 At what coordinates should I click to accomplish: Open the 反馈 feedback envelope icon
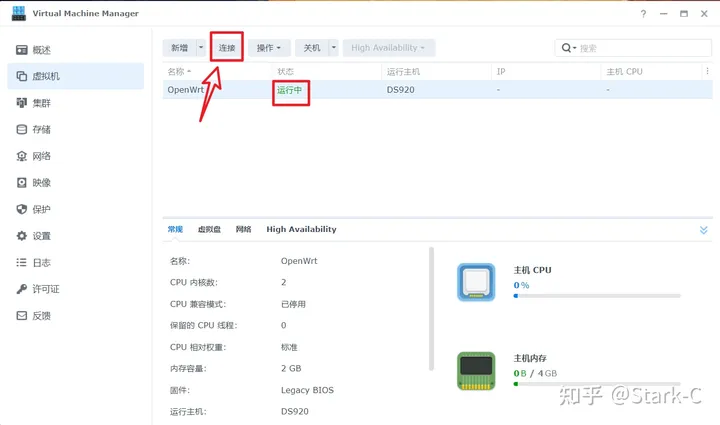pos(22,316)
